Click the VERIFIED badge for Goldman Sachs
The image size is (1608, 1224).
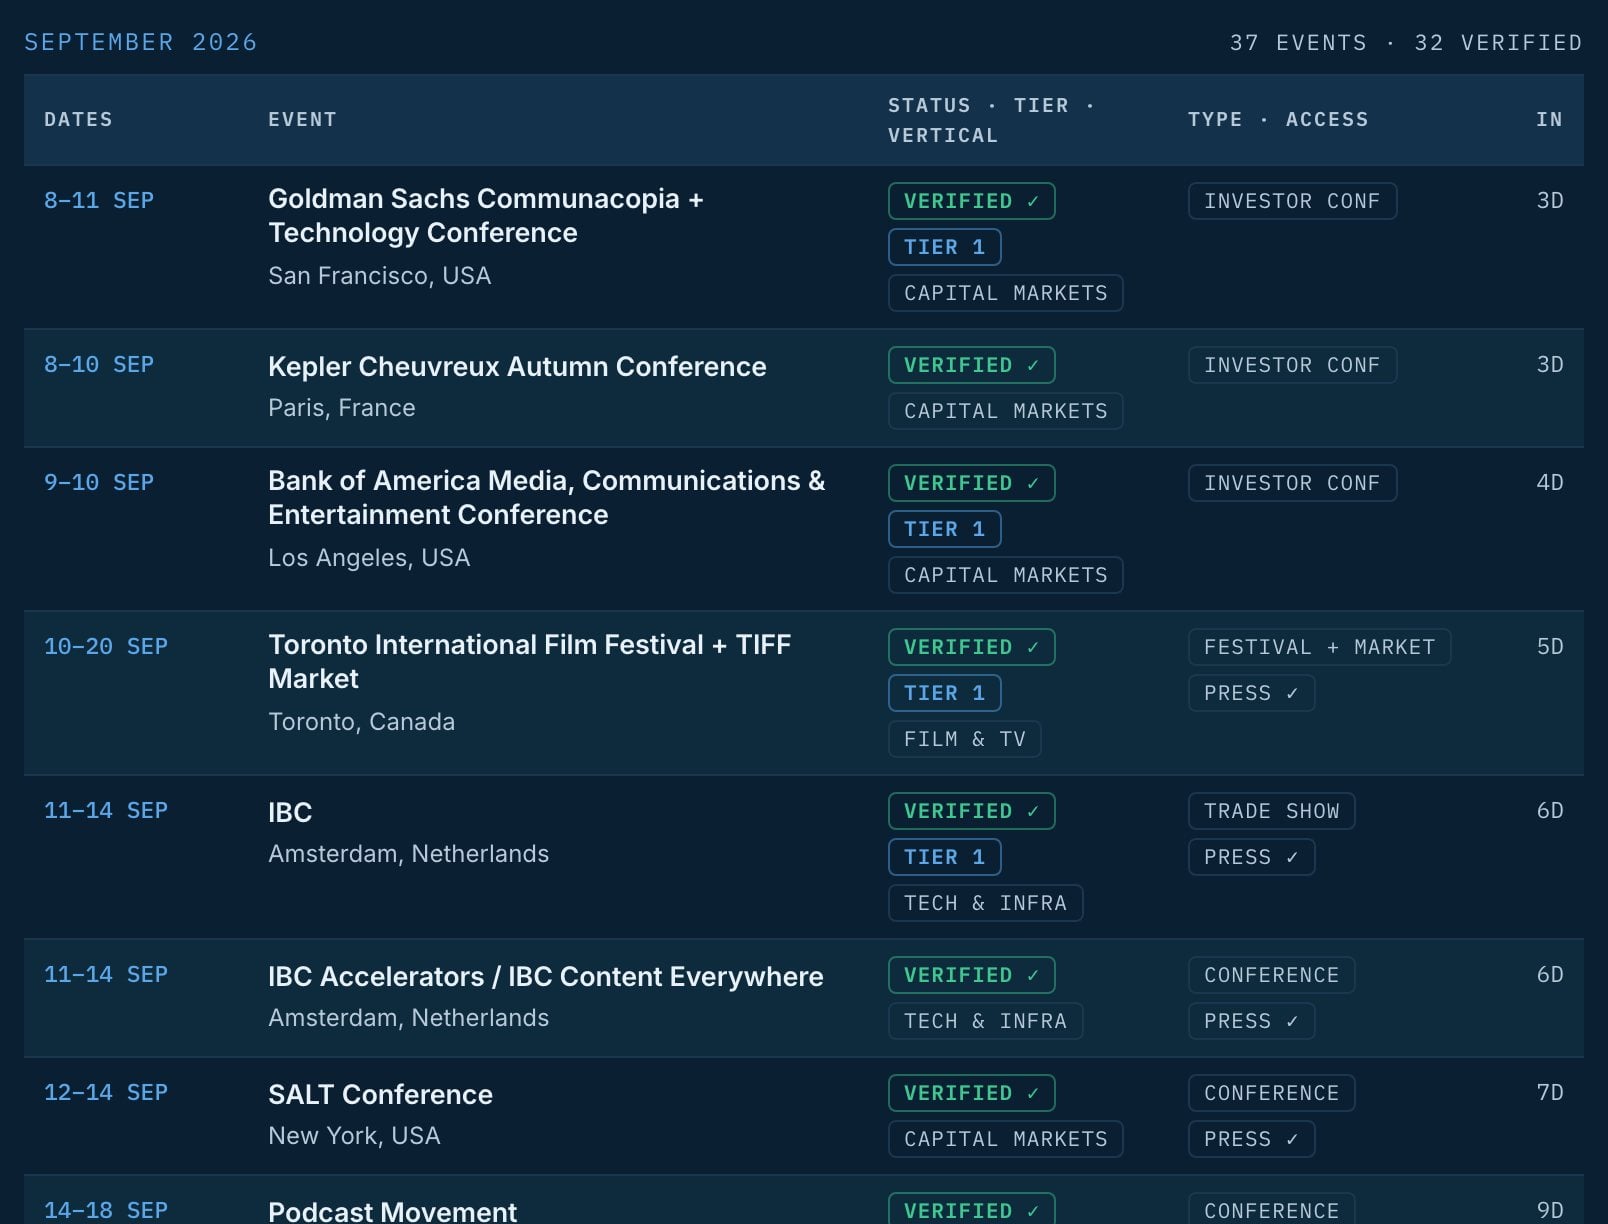click(x=971, y=201)
